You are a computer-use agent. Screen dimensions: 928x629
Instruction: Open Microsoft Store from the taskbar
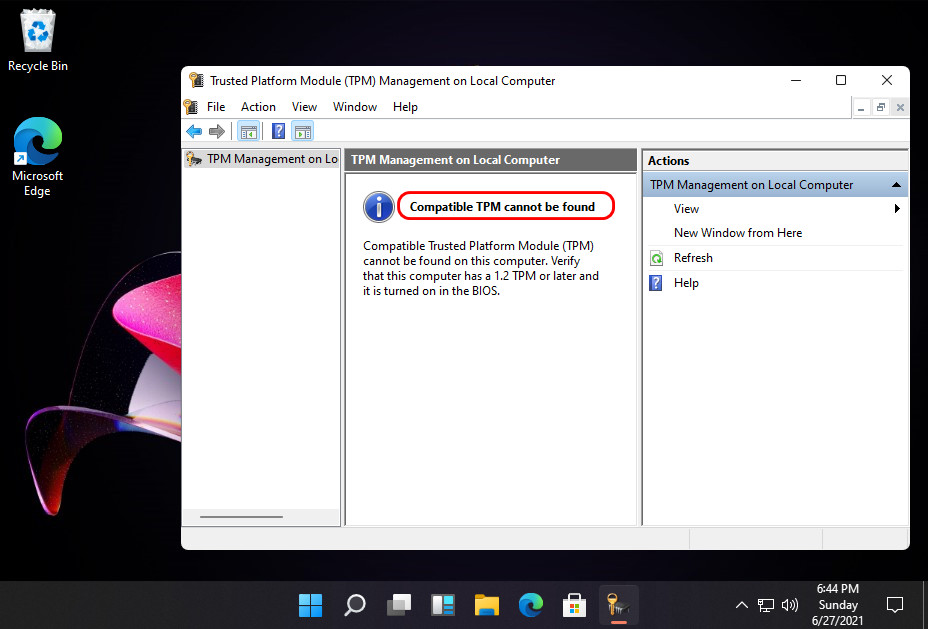574,605
